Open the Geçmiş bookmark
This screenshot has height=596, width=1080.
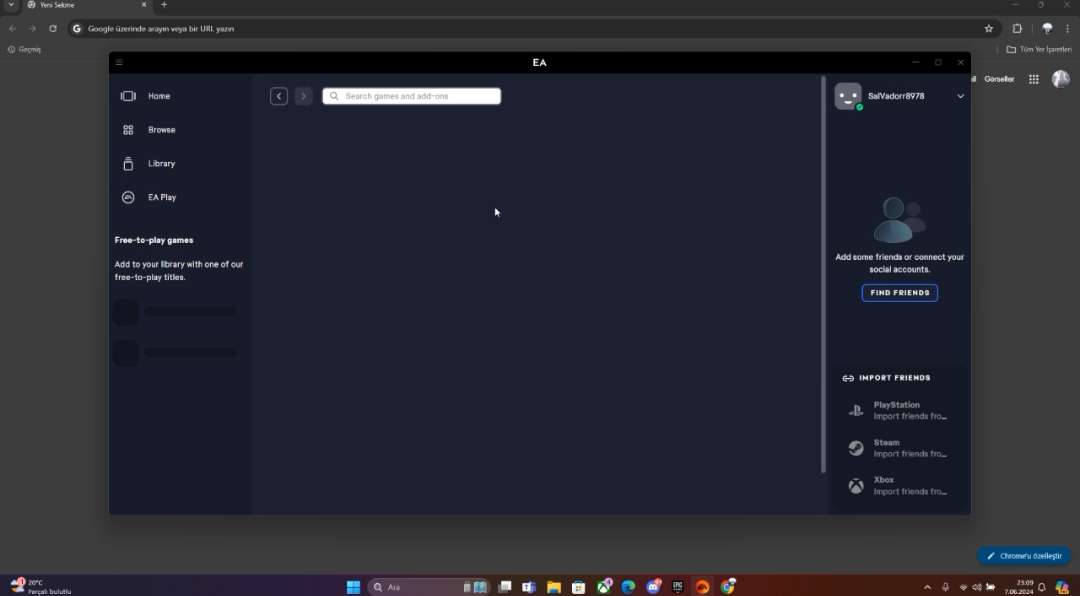pyautogui.click(x=24, y=50)
